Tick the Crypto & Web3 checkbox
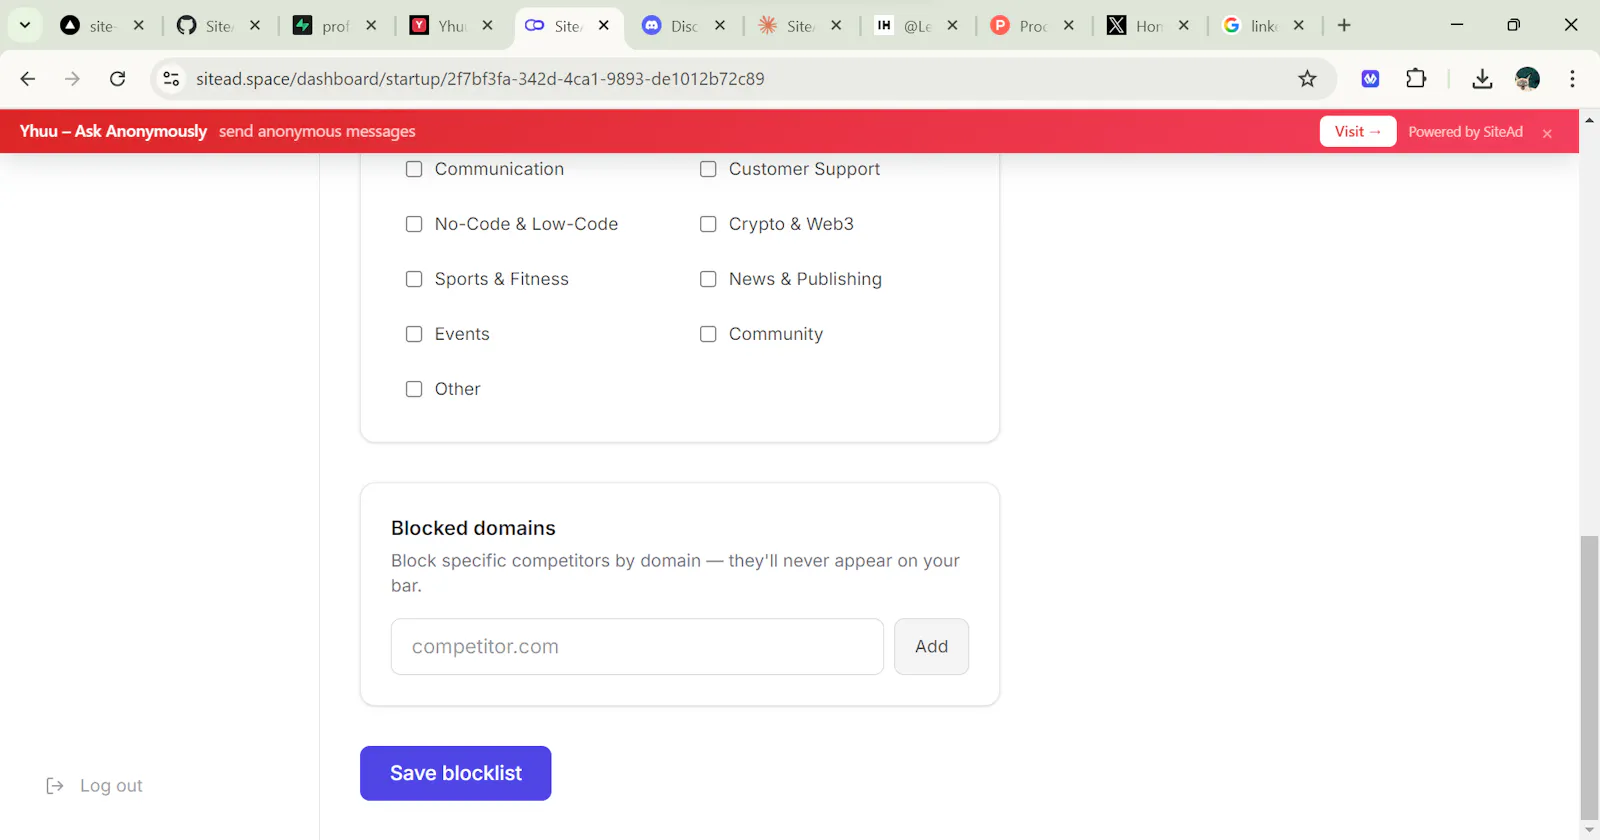 [708, 224]
